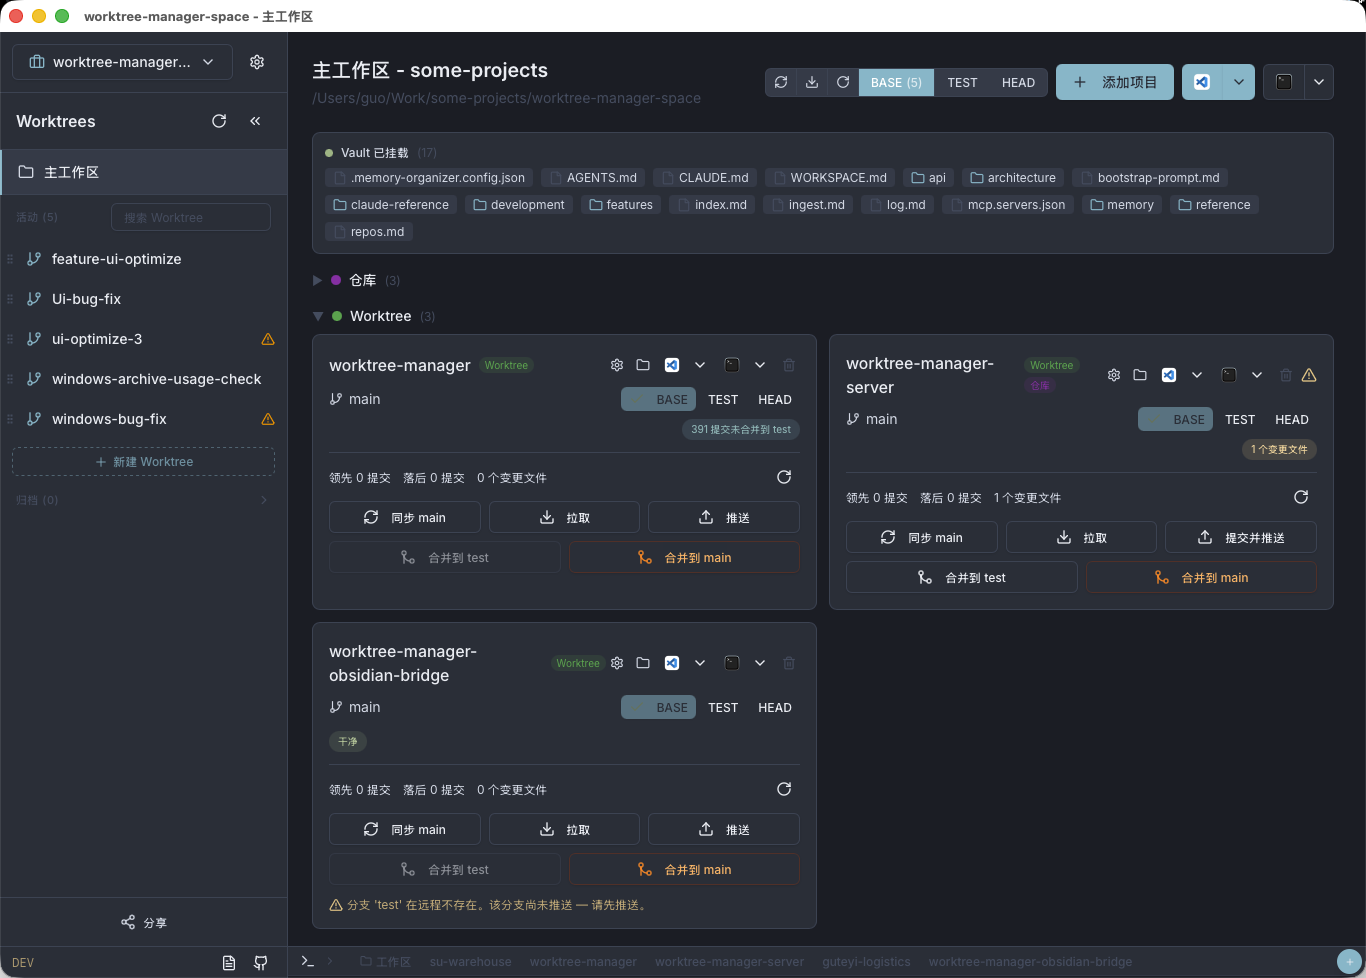Refresh the Worktrees list
This screenshot has height=978, width=1366.
coord(219,121)
